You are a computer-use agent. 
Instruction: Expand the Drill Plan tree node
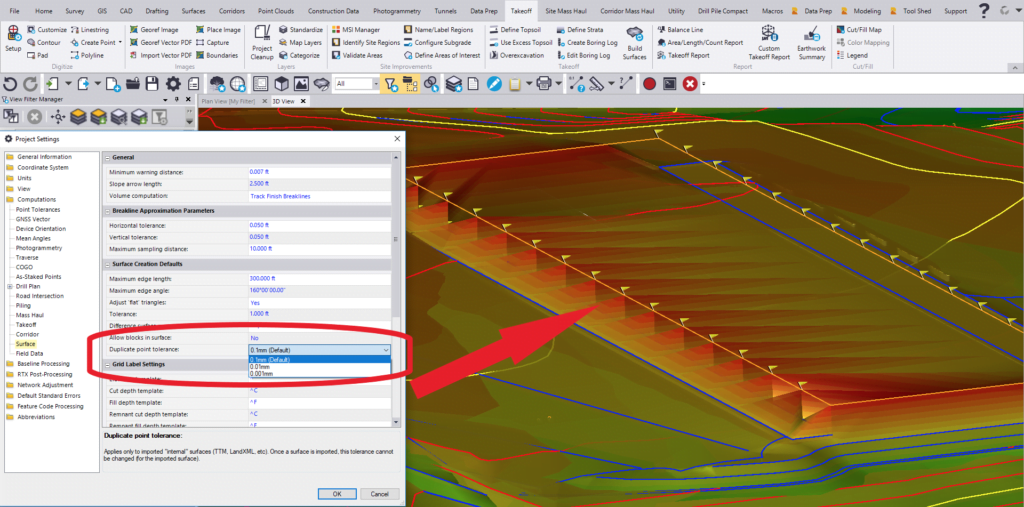tap(9, 285)
